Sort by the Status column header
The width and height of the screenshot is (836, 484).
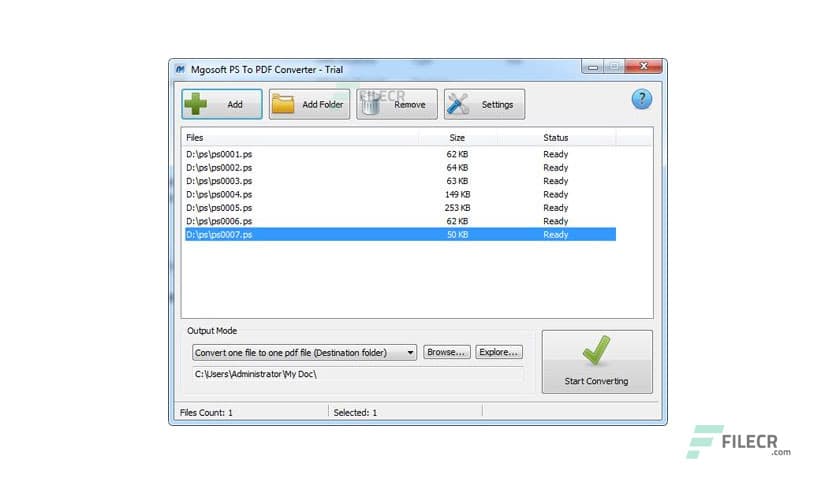(x=556, y=138)
